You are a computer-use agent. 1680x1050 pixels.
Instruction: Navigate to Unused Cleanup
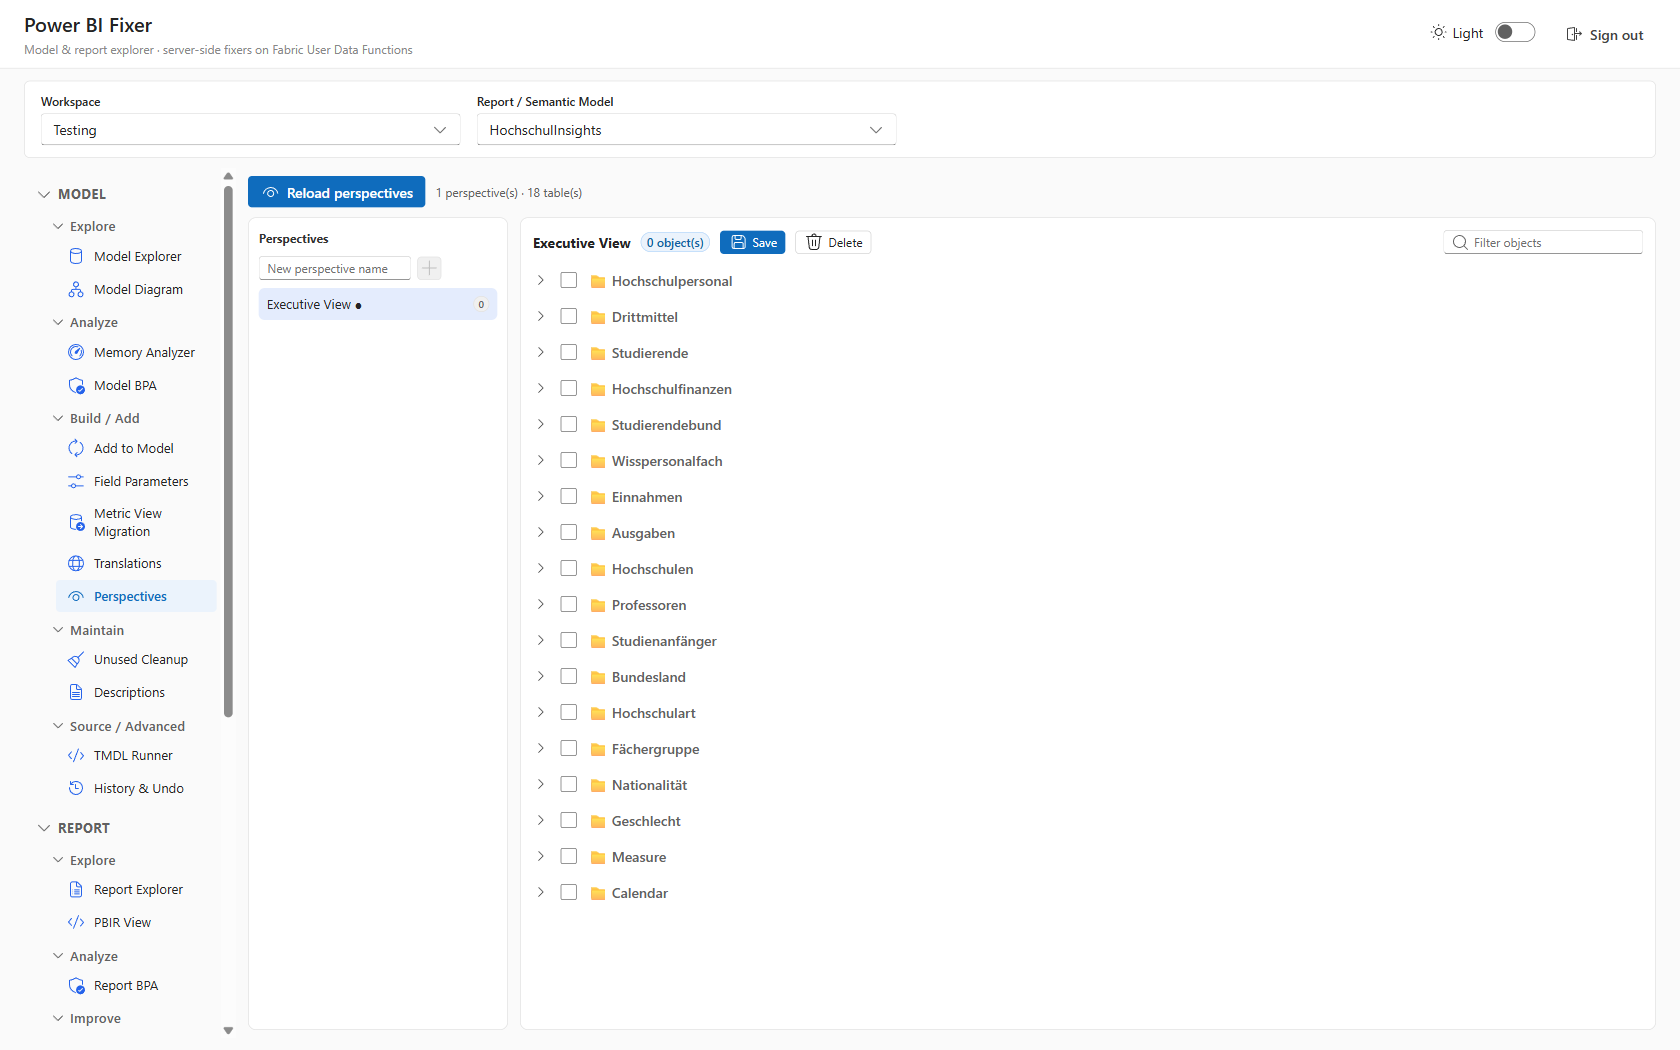[x=137, y=659]
